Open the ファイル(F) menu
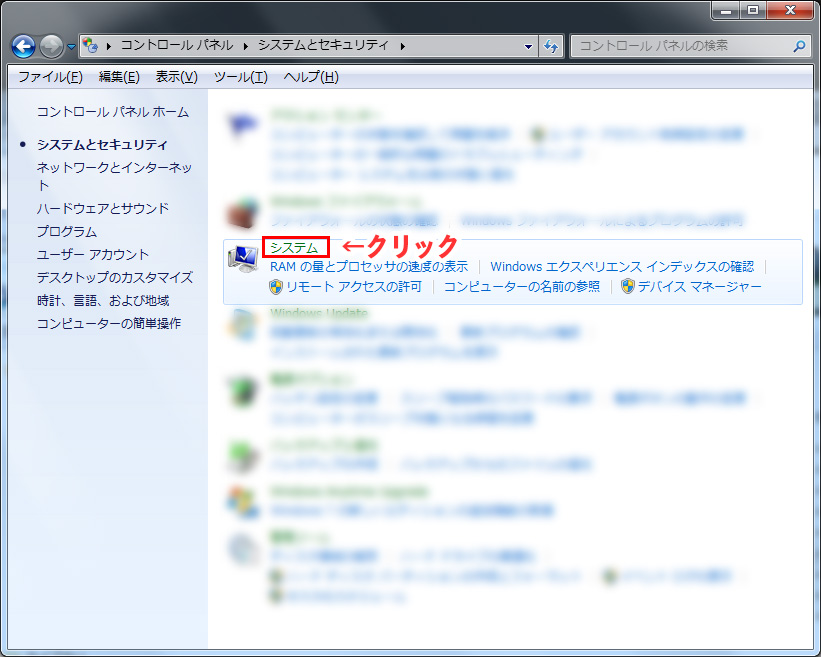821x657 pixels. 51,77
